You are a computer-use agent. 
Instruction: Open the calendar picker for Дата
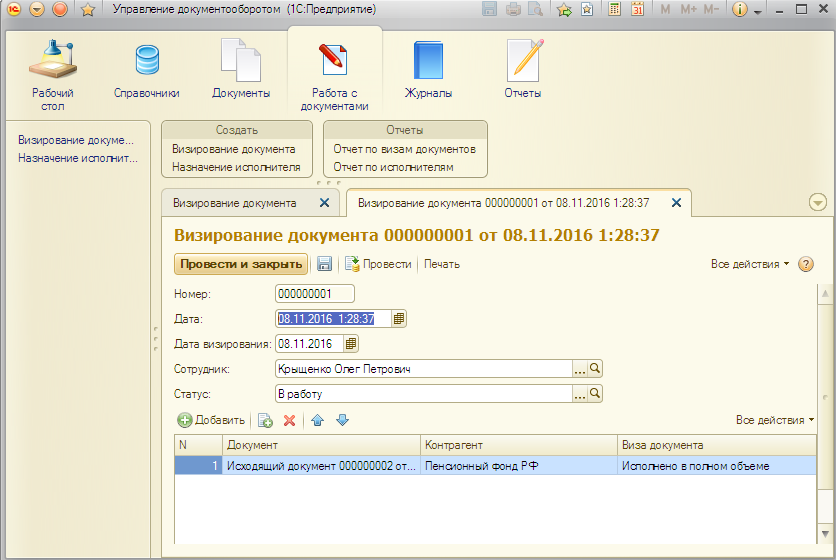pos(399,319)
